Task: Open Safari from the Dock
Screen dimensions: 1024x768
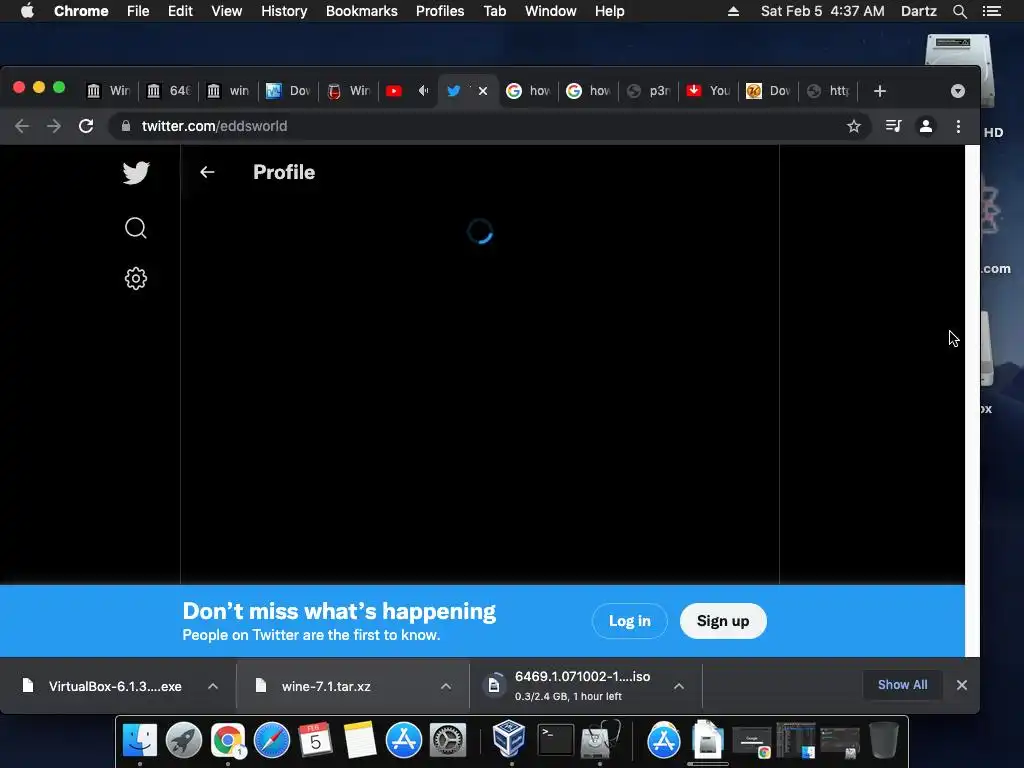Action: click(x=272, y=740)
